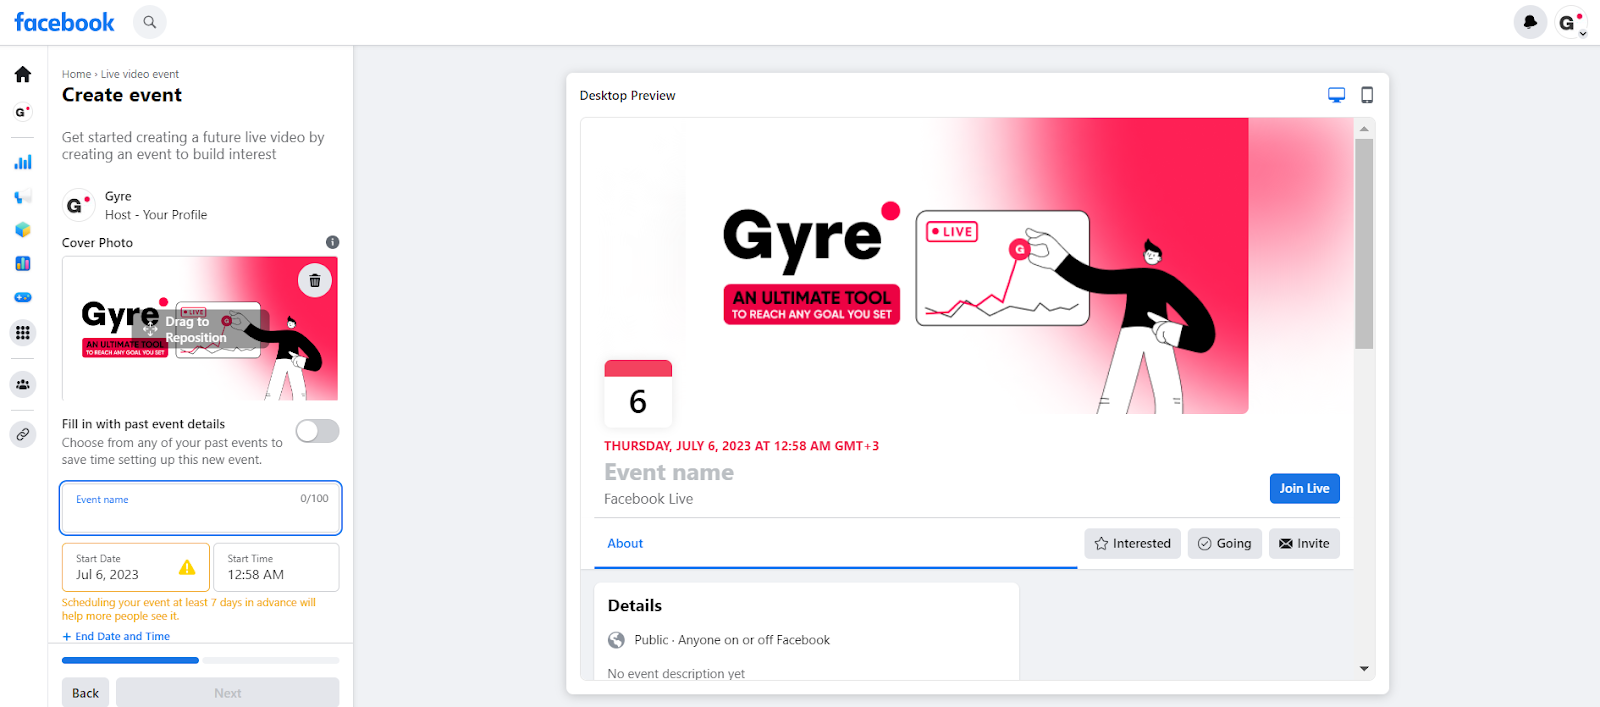Click 'Host - Your Profile' text
This screenshot has height=707, width=1600.
156,215
